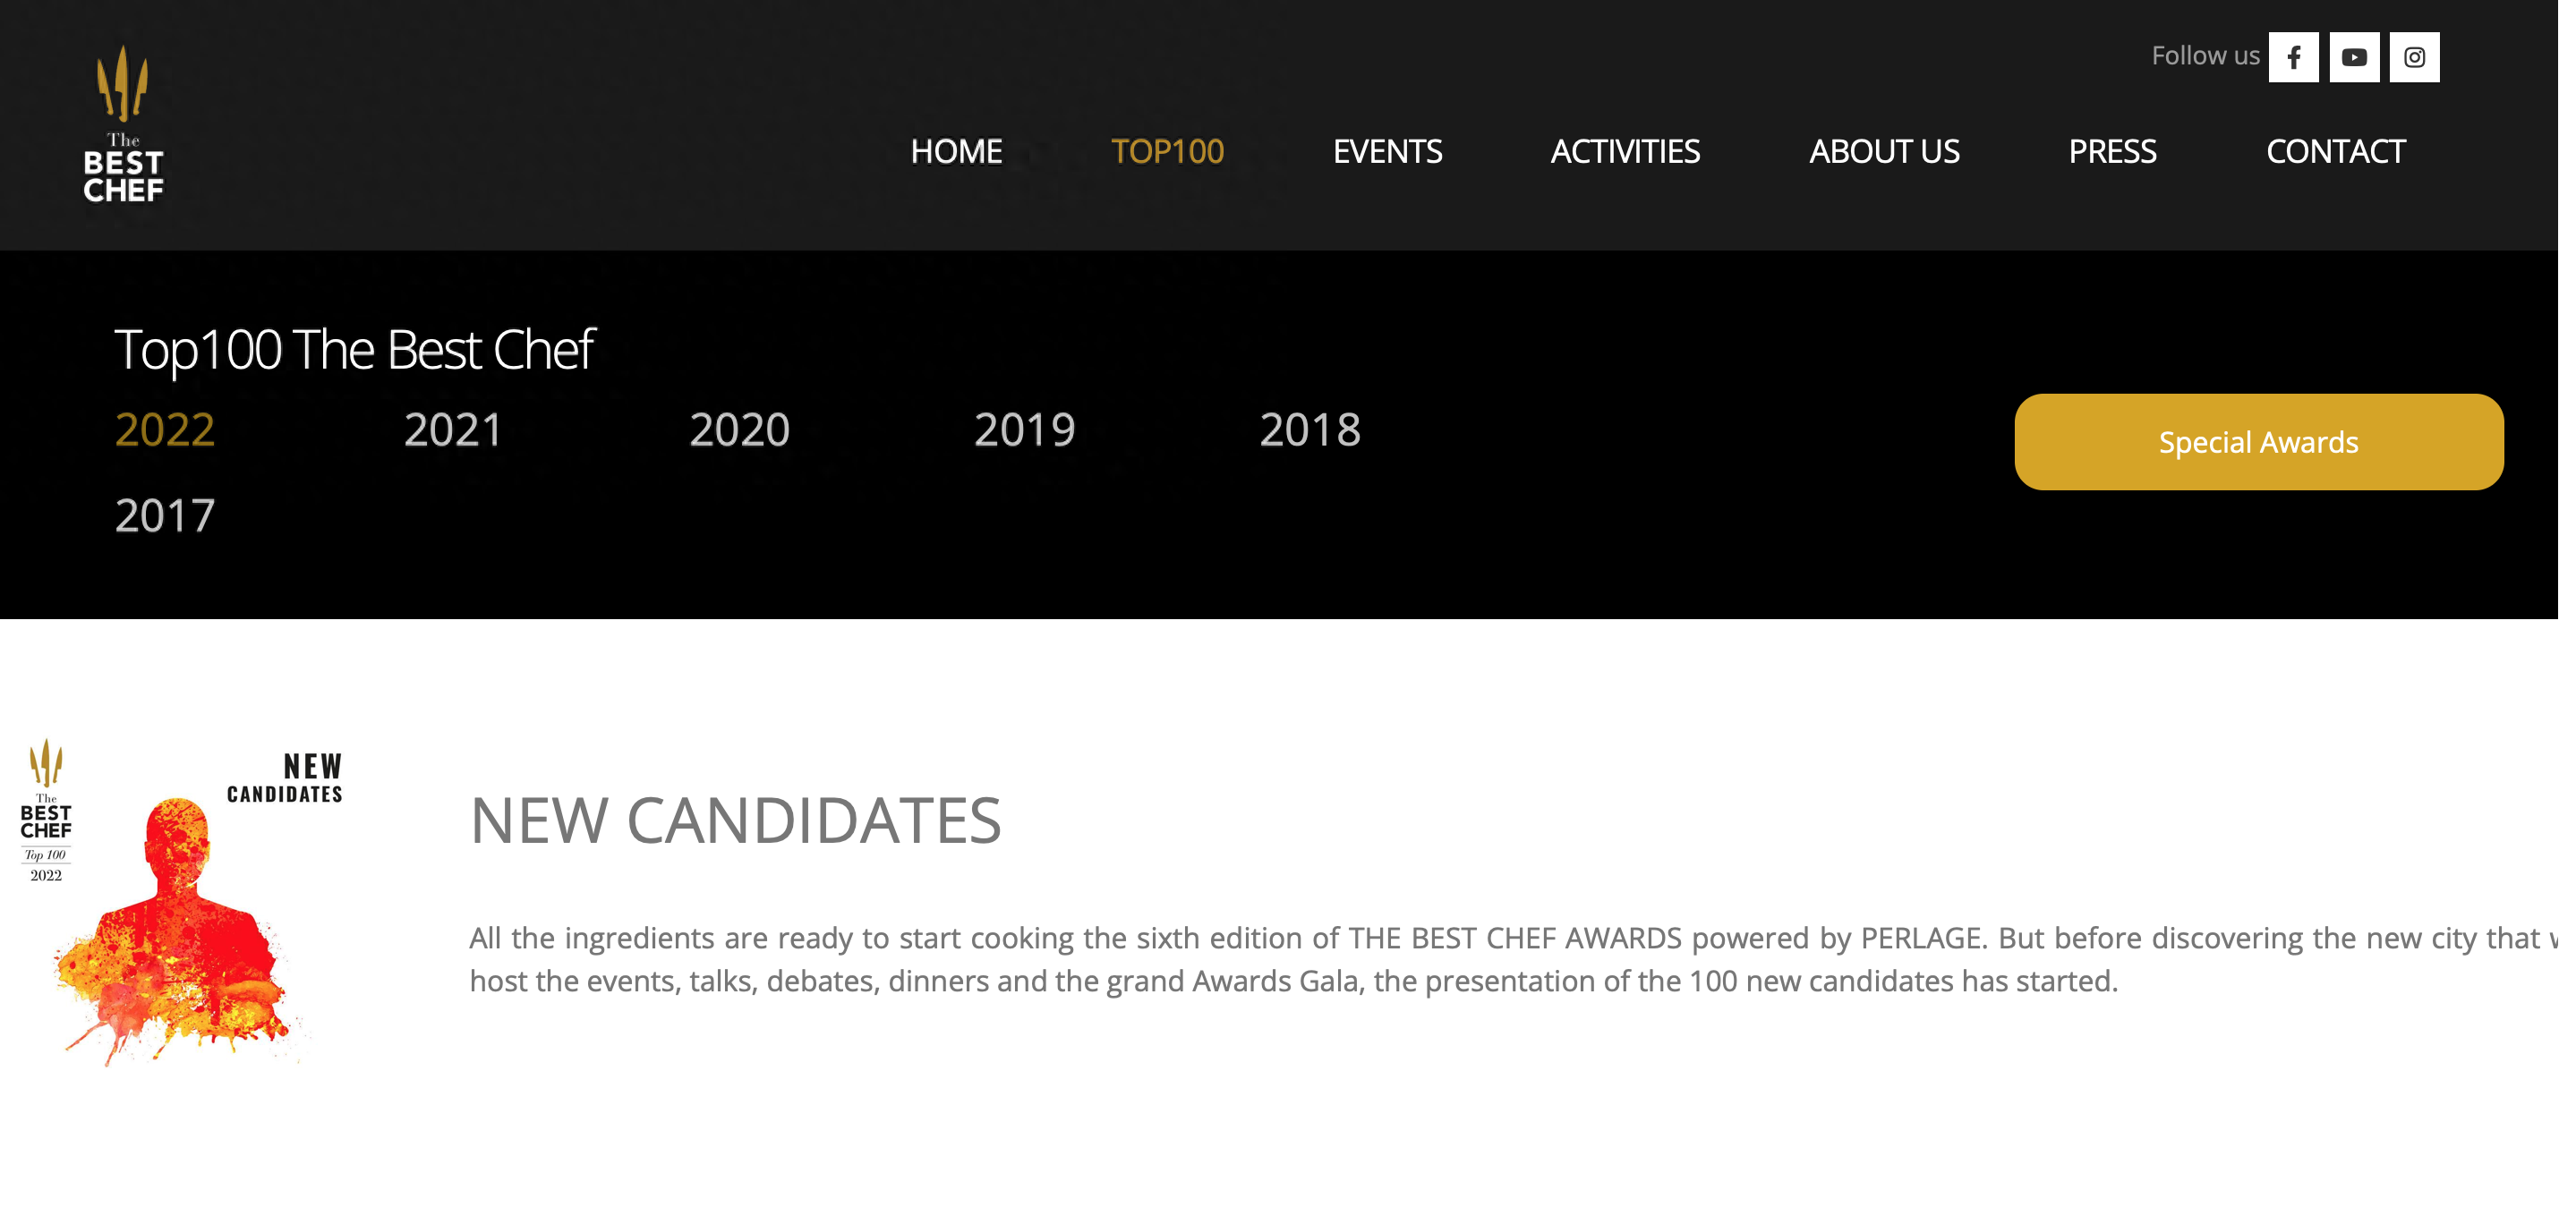Viewport: 2576px width, 1224px height.
Task: Open the ABOUT US page
Action: coord(1884,151)
